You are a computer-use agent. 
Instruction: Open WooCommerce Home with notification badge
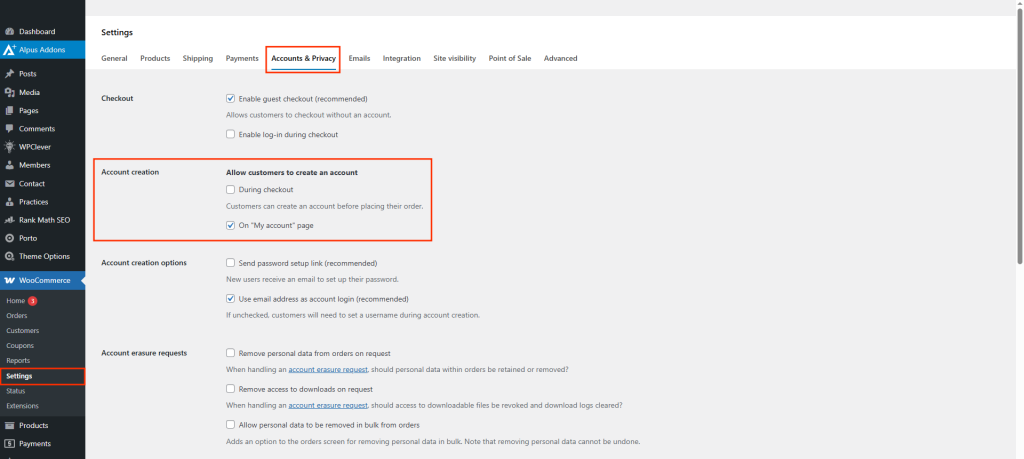16,300
